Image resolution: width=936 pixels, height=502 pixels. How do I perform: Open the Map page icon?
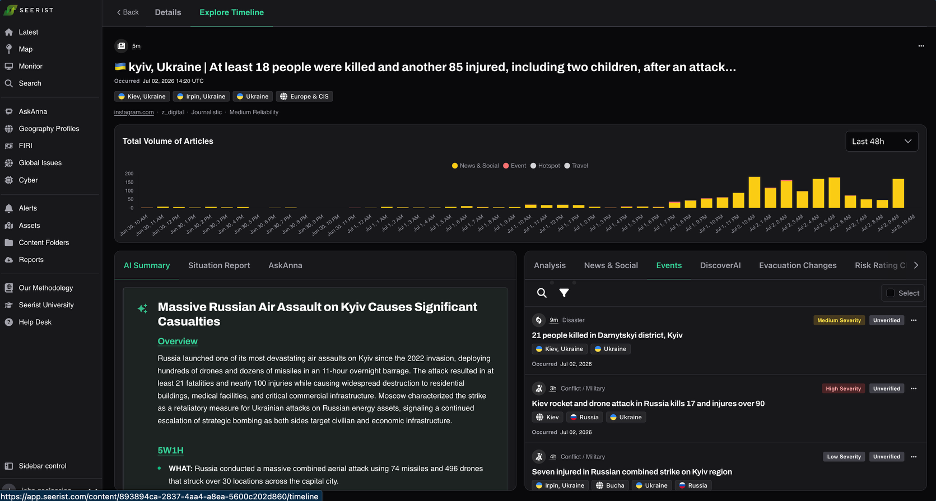pos(8,49)
